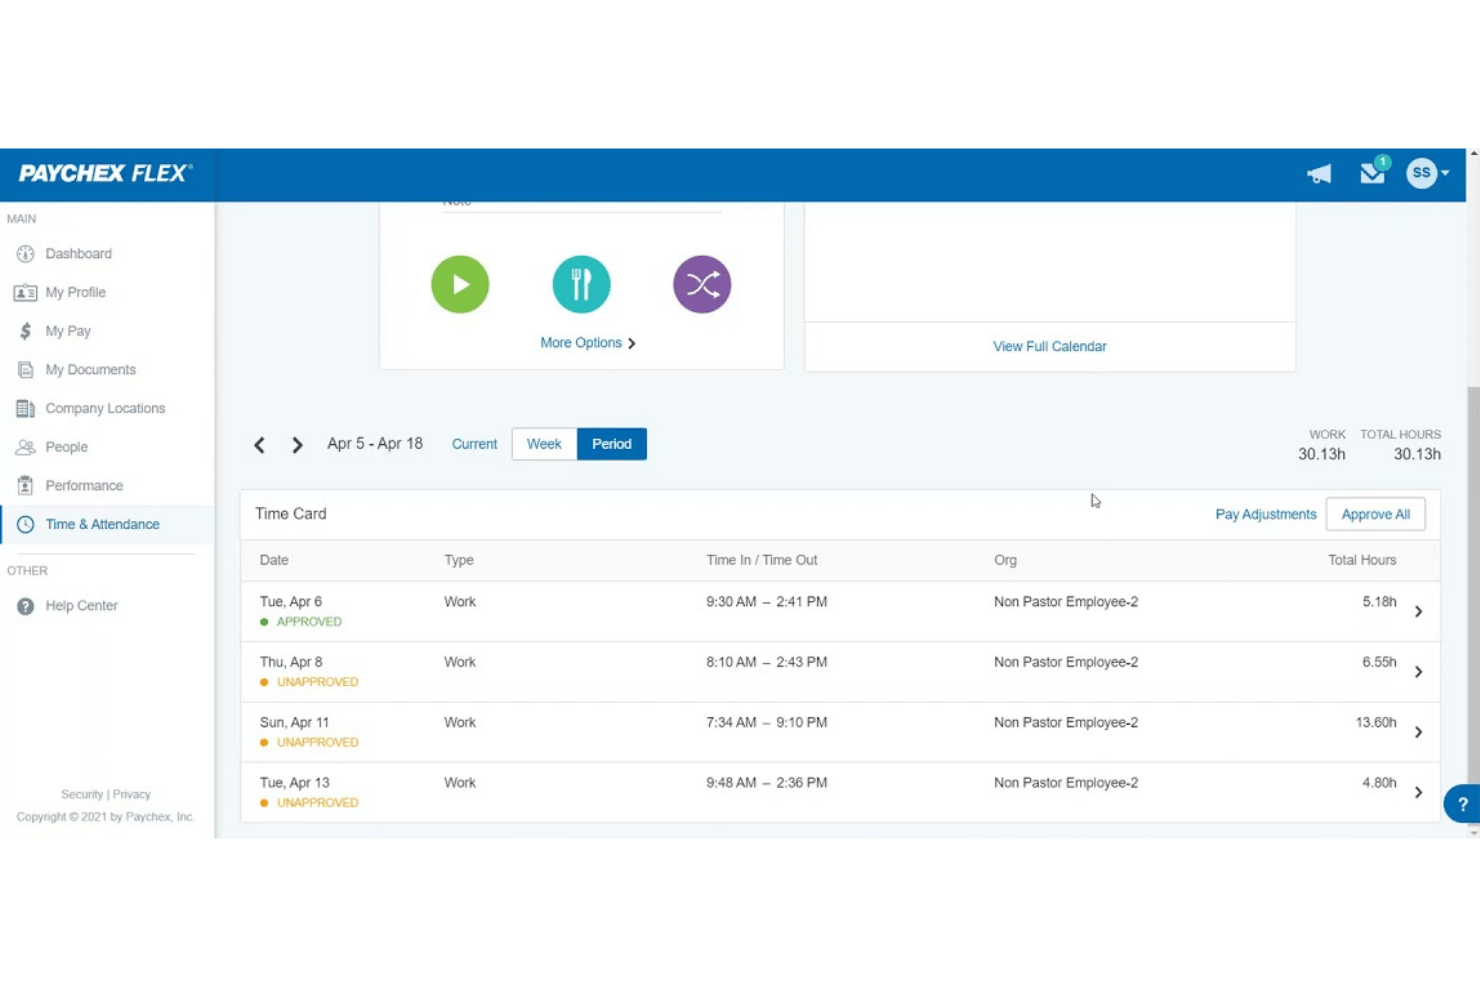Click UNAPPROVED status on Sun, Apr 11
This screenshot has width=1480, height=987.
click(317, 742)
